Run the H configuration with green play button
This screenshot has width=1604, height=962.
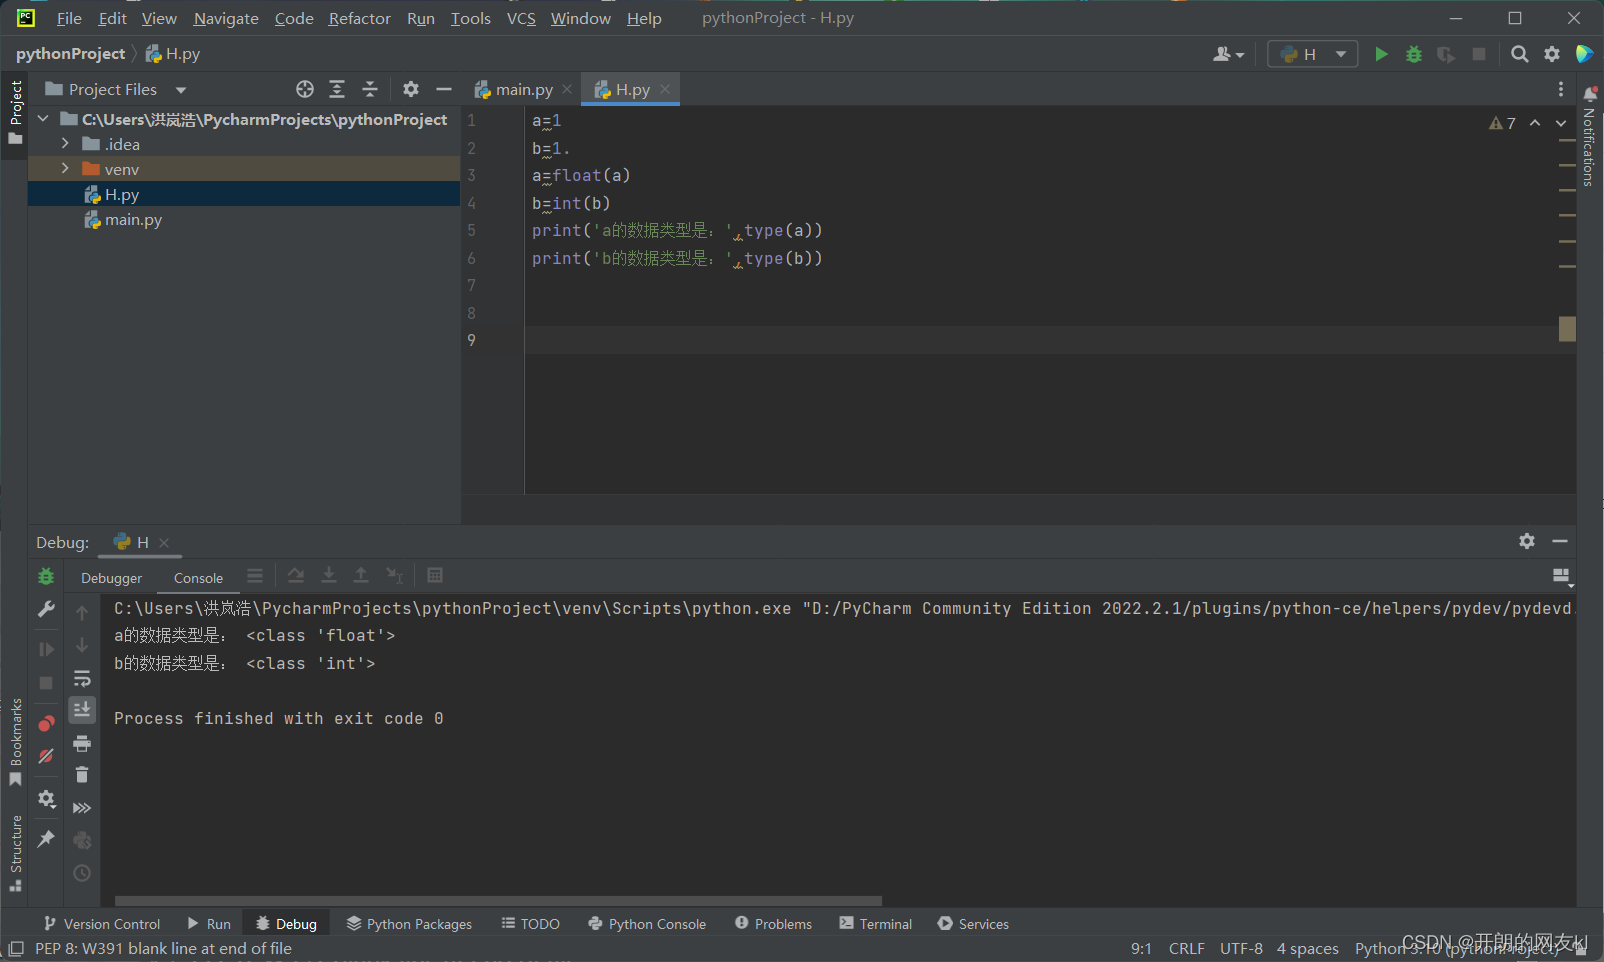1381,54
